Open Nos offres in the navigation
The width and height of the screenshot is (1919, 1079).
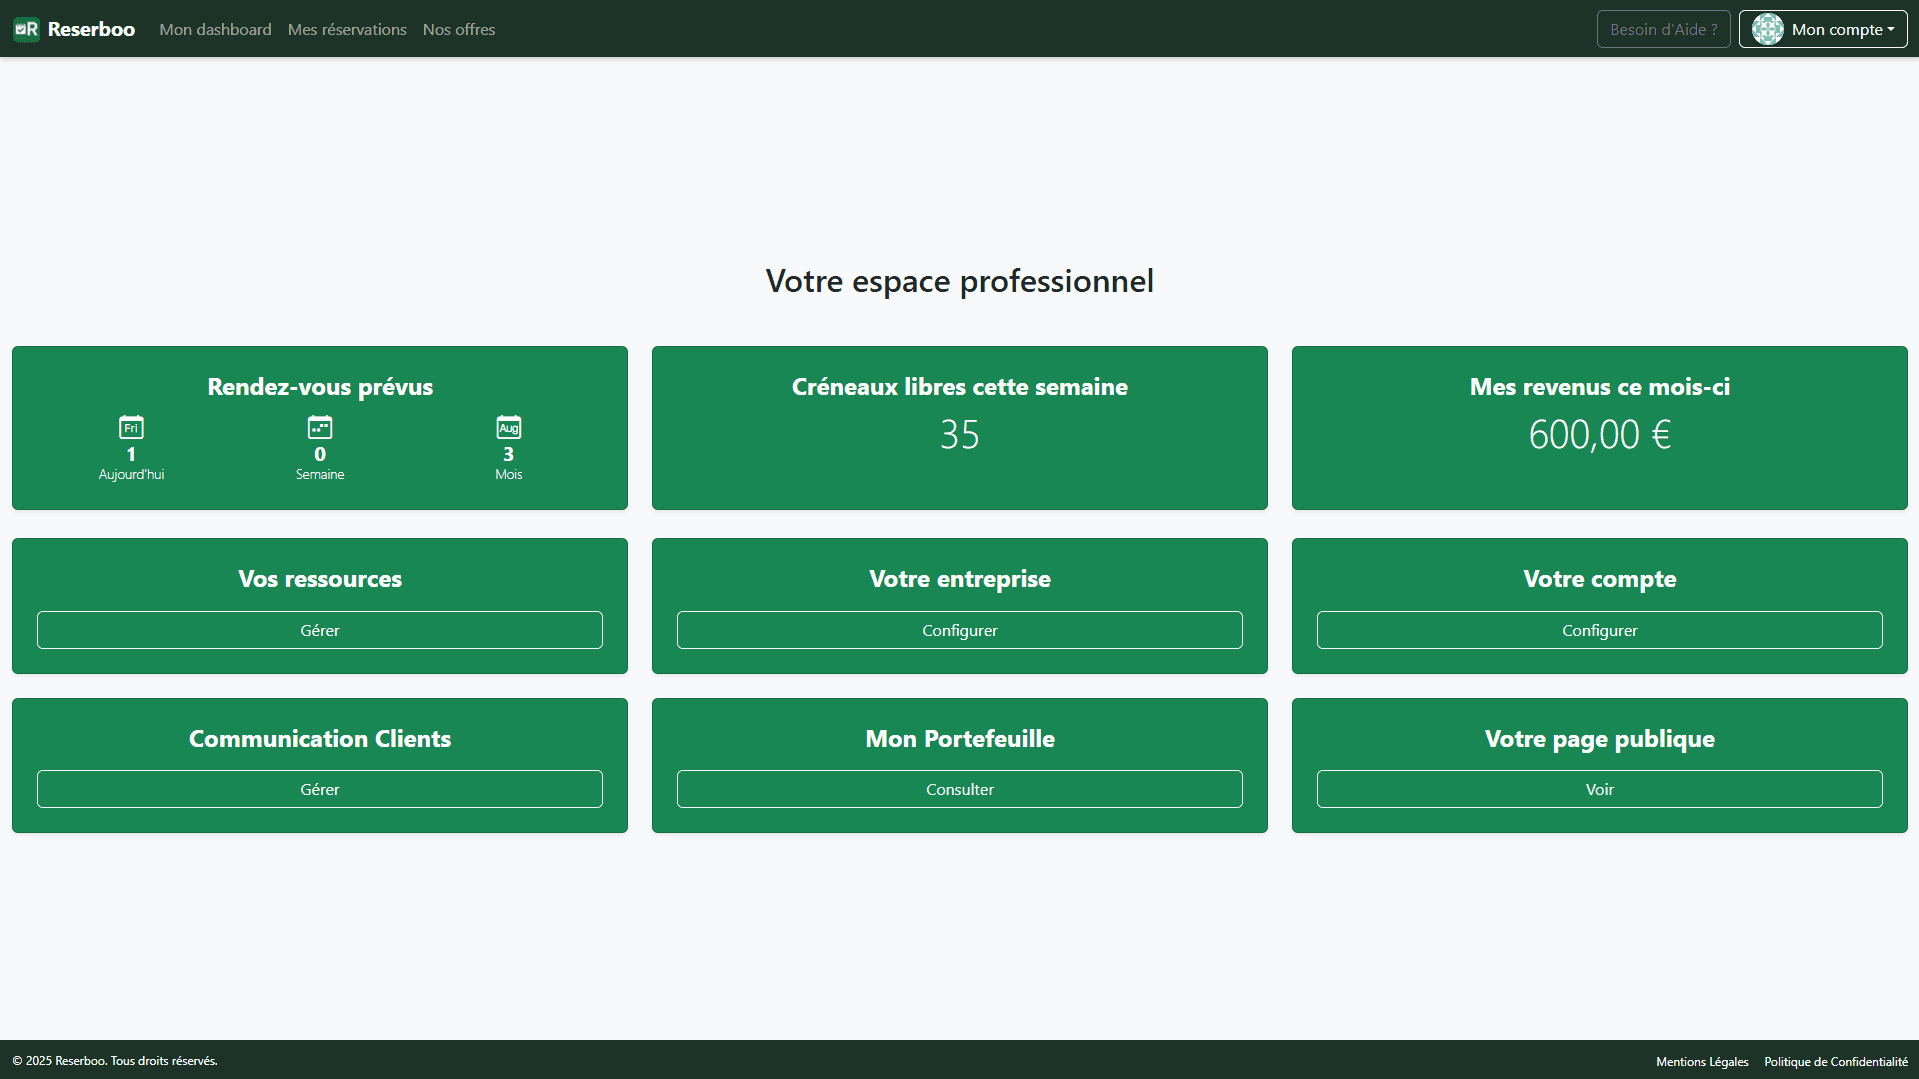459,29
